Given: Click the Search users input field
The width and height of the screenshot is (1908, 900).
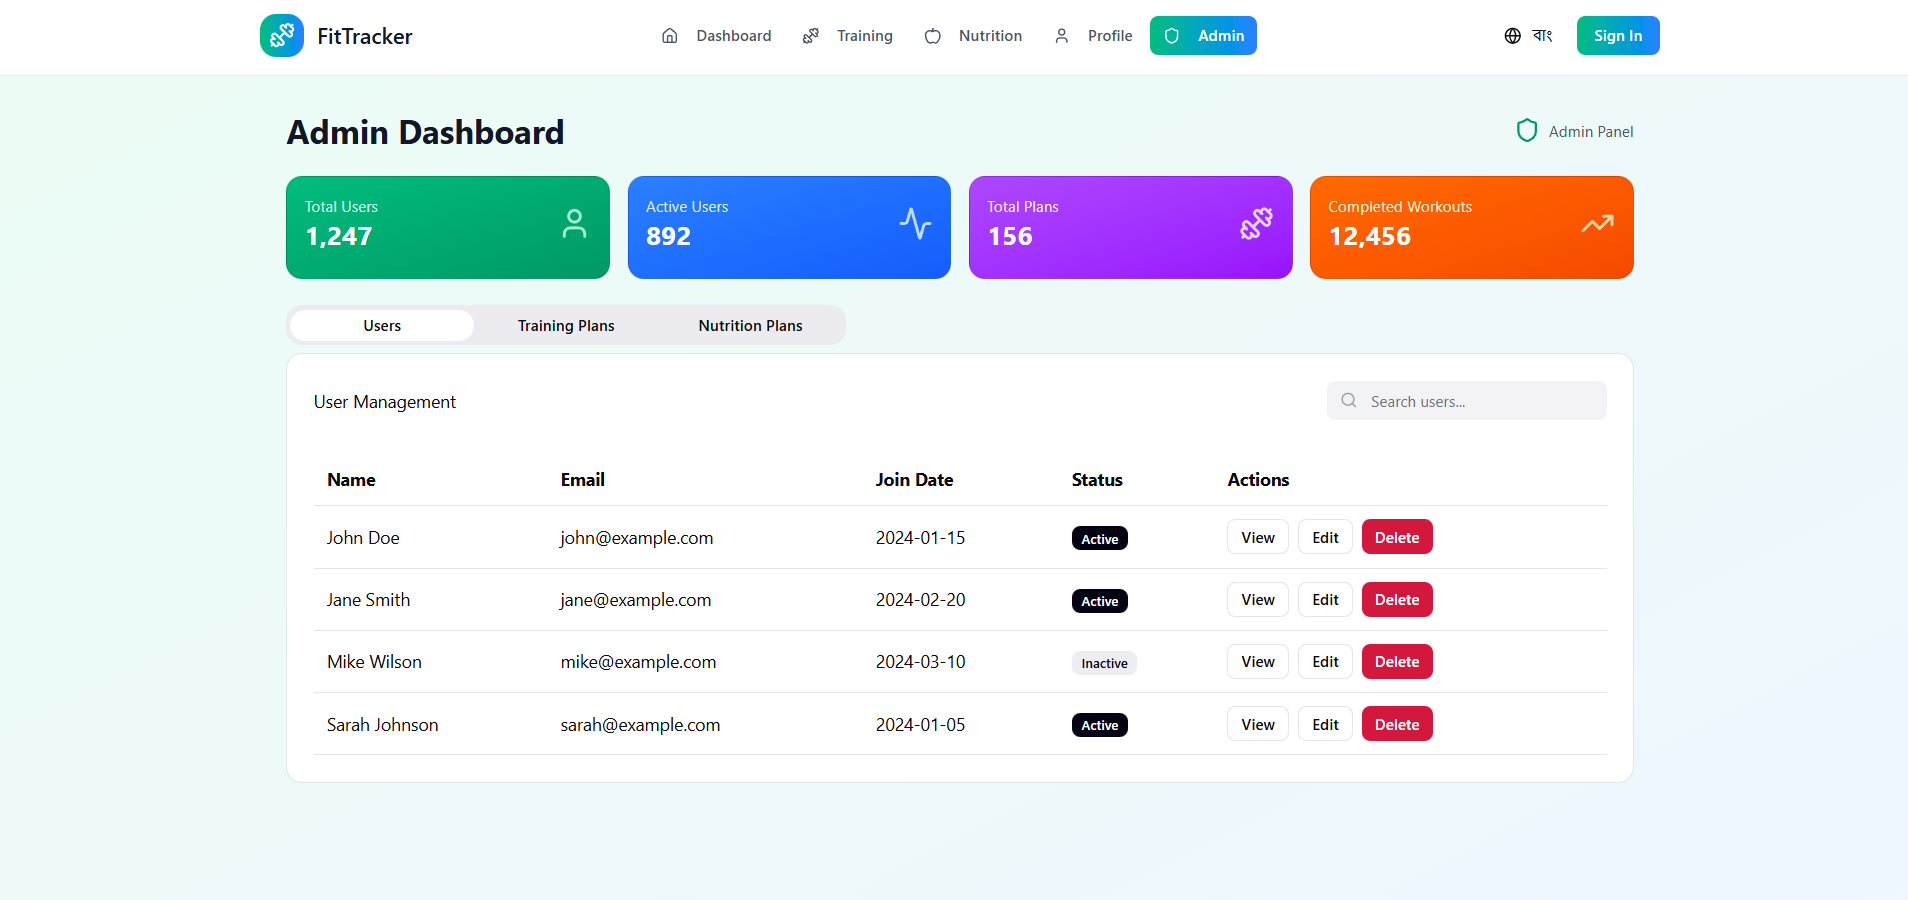Looking at the screenshot, I should coord(1465,400).
